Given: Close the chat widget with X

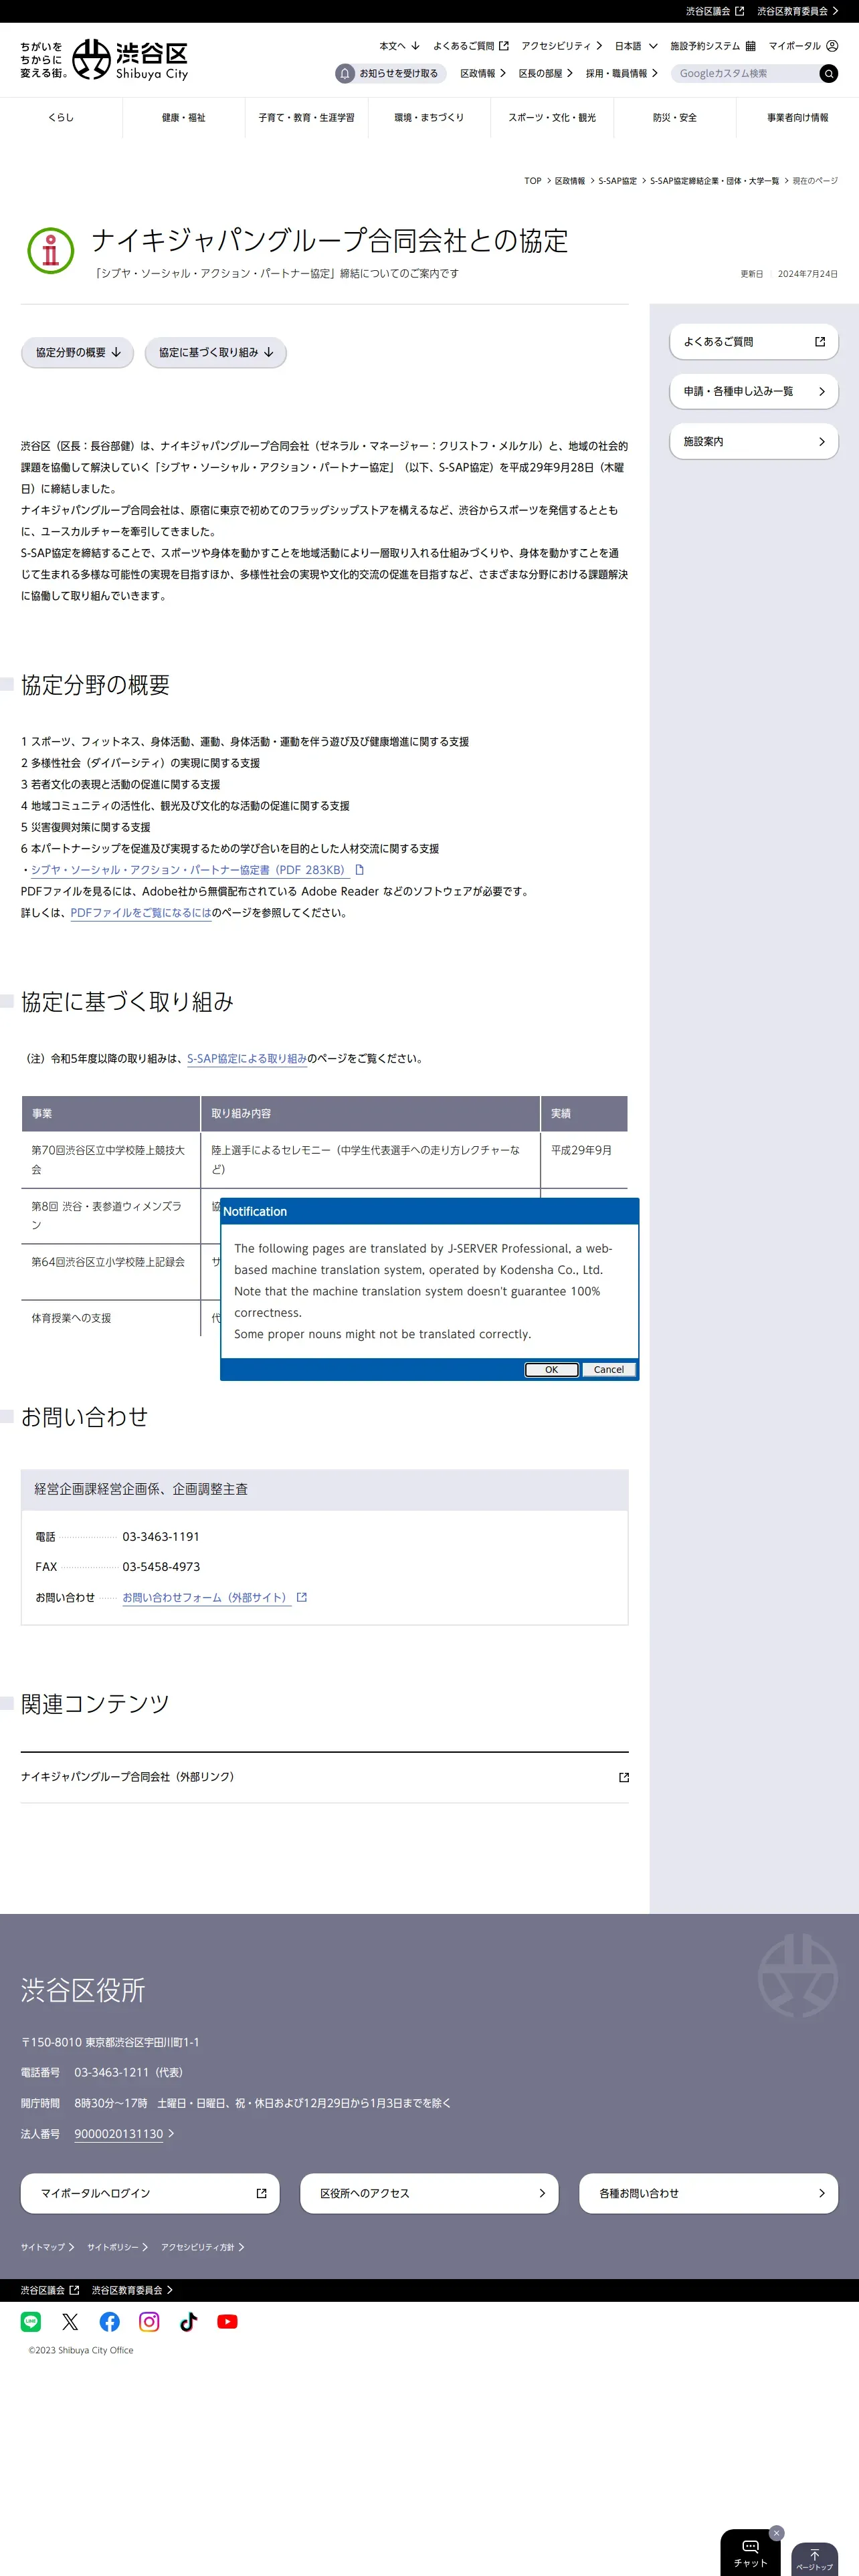Looking at the screenshot, I should 776,2532.
